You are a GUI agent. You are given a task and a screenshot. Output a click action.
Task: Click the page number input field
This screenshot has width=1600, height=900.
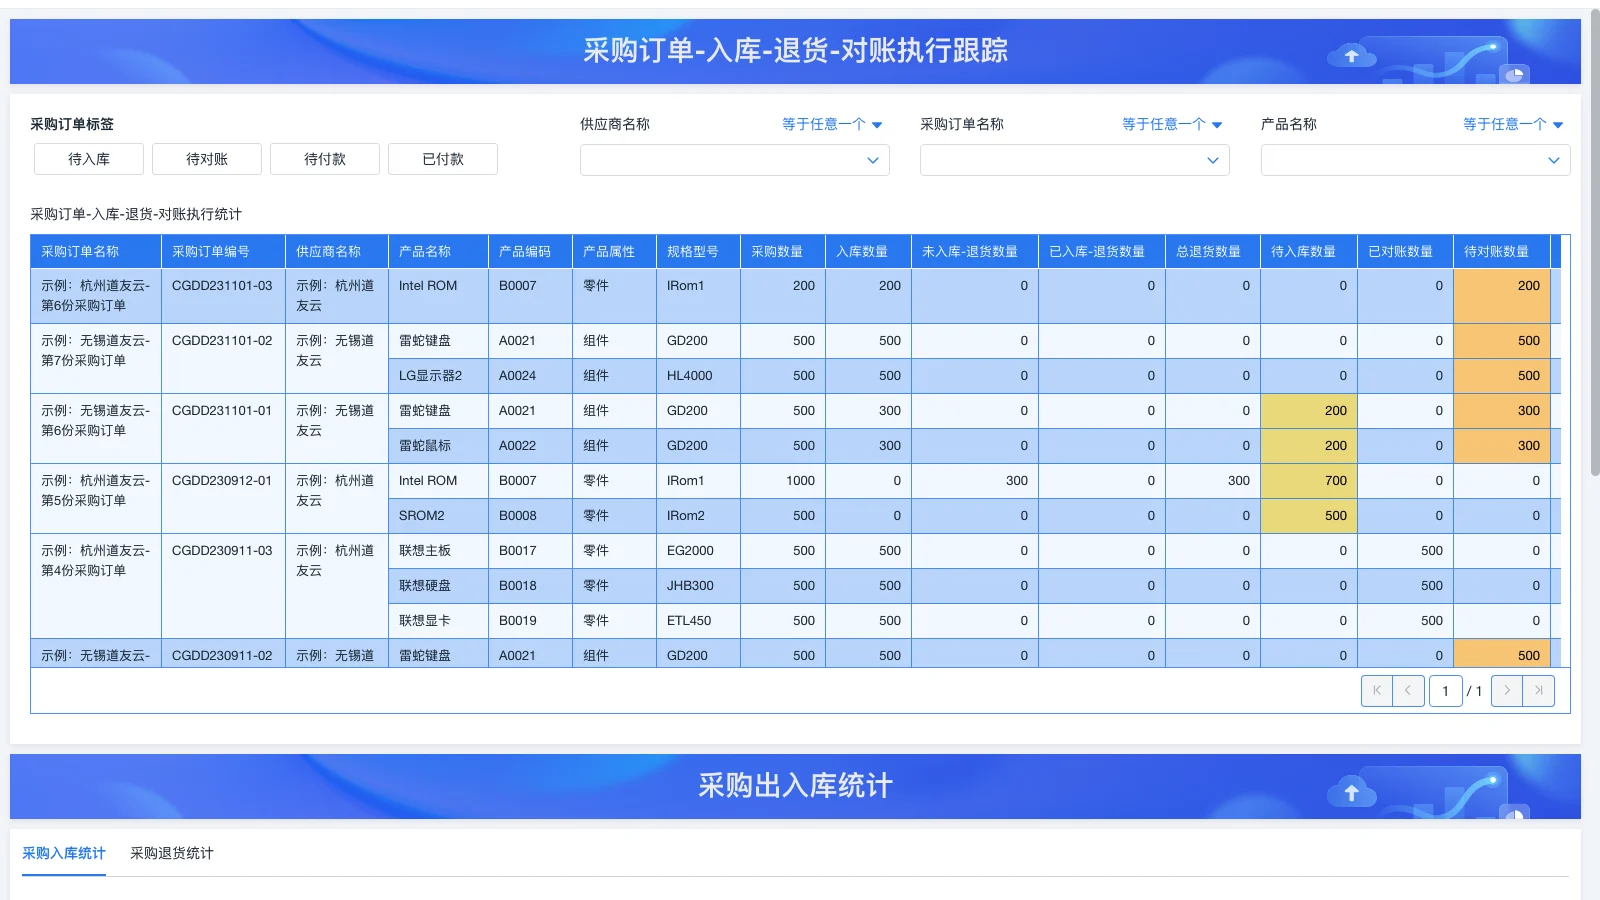click(x=1446, y=690)
